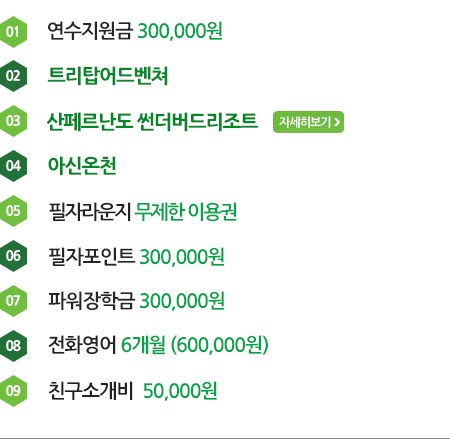Click the 필자포인트 300,000원 entry
Screen dimensions: 450x439
136,257
